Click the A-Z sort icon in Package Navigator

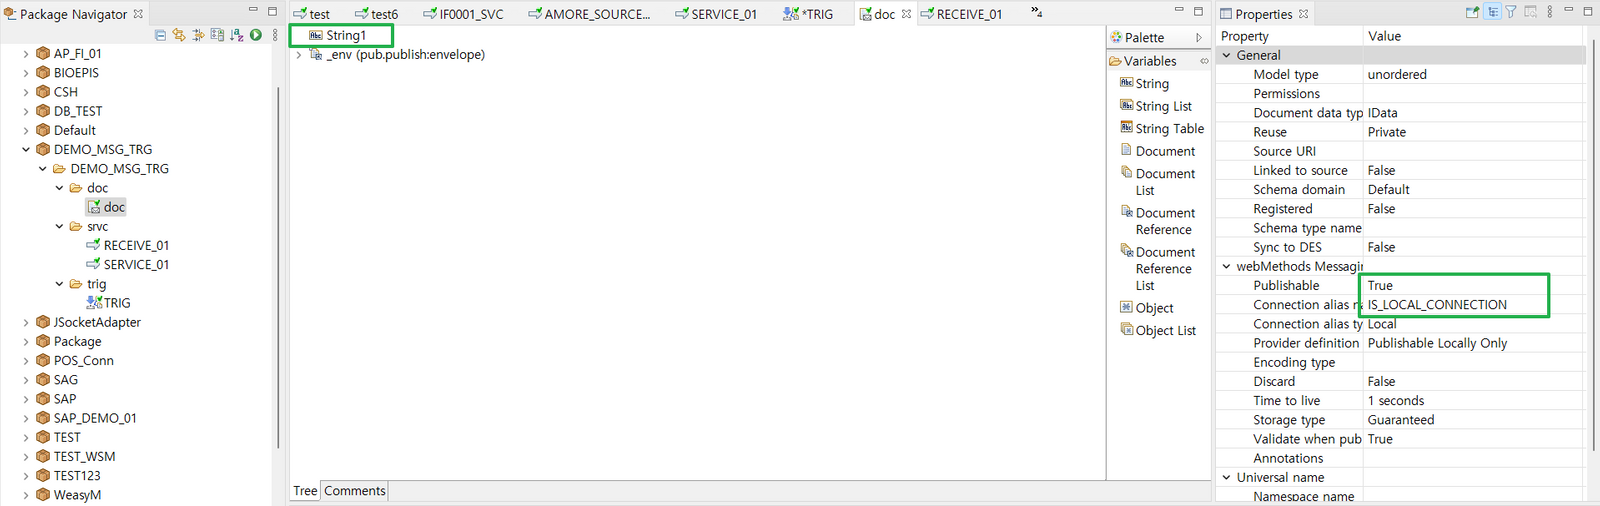coord(236,35)
